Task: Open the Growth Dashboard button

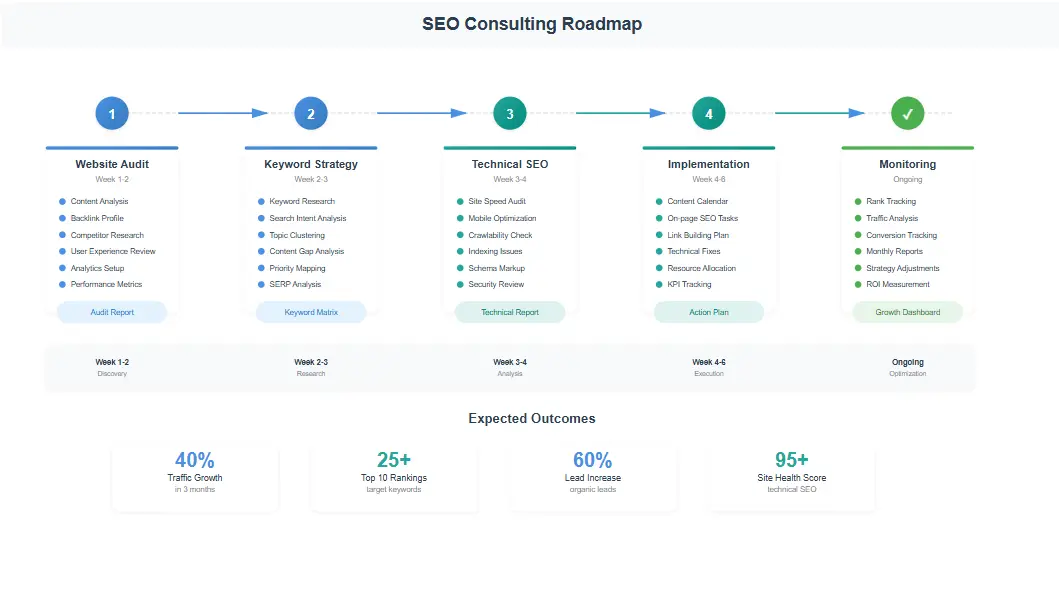Action: [x=908, y=311]
